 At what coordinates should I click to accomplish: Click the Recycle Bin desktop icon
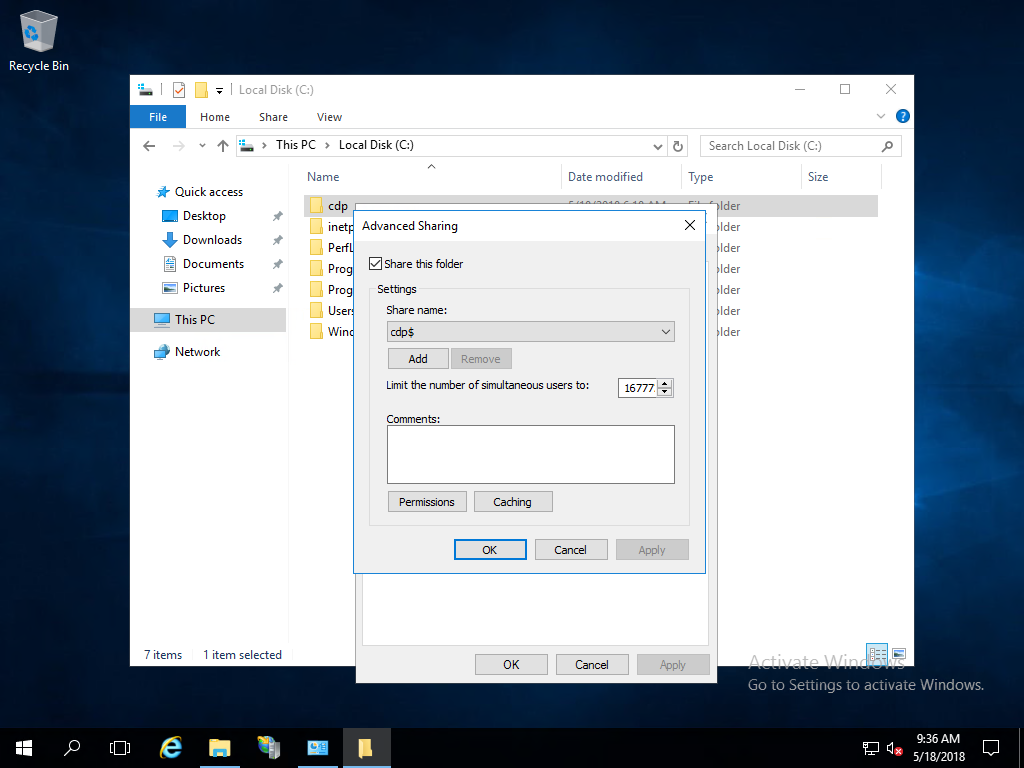tap(39, 40)
